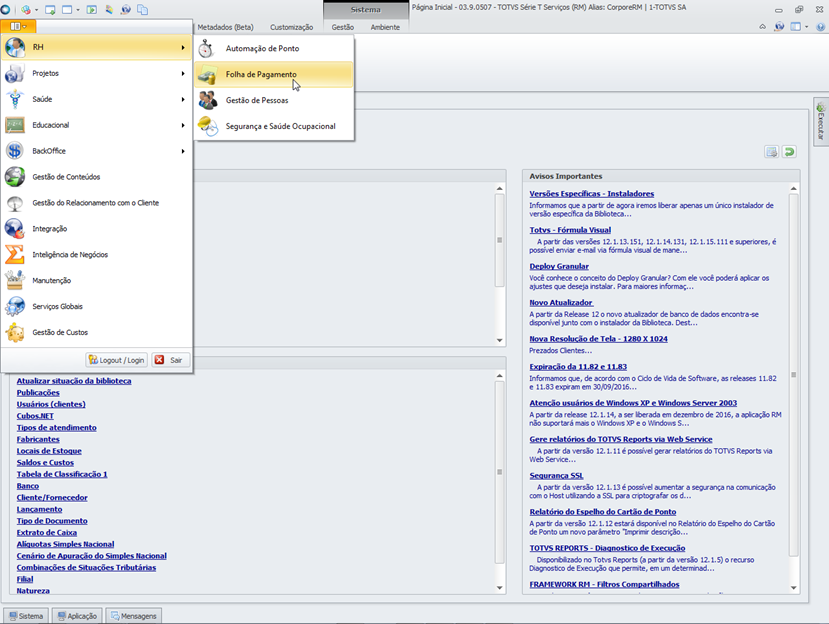Click the copy documents toolbar icon

click(143, 10)
